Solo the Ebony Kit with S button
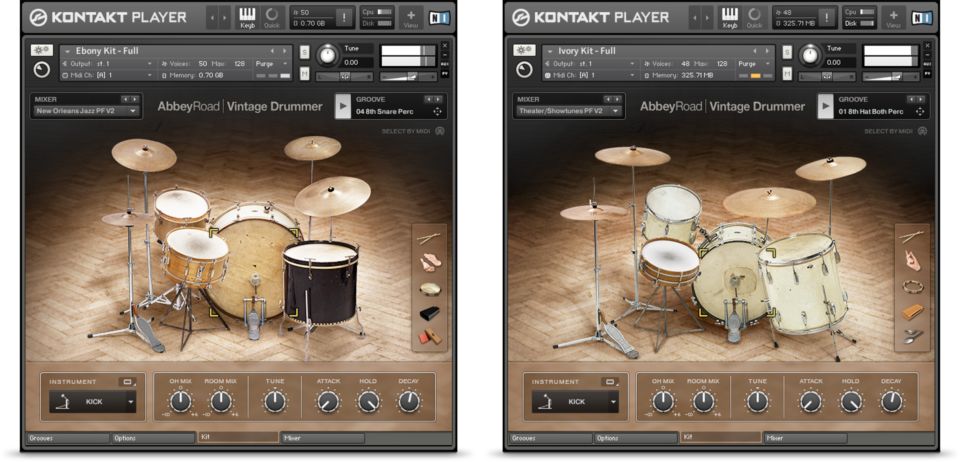 [x=304, y=51]
